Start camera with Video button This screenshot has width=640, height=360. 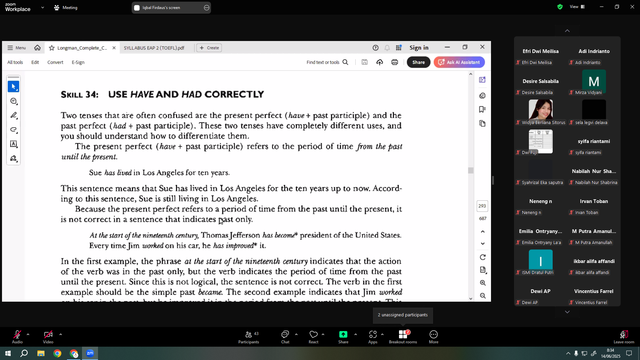48,337
